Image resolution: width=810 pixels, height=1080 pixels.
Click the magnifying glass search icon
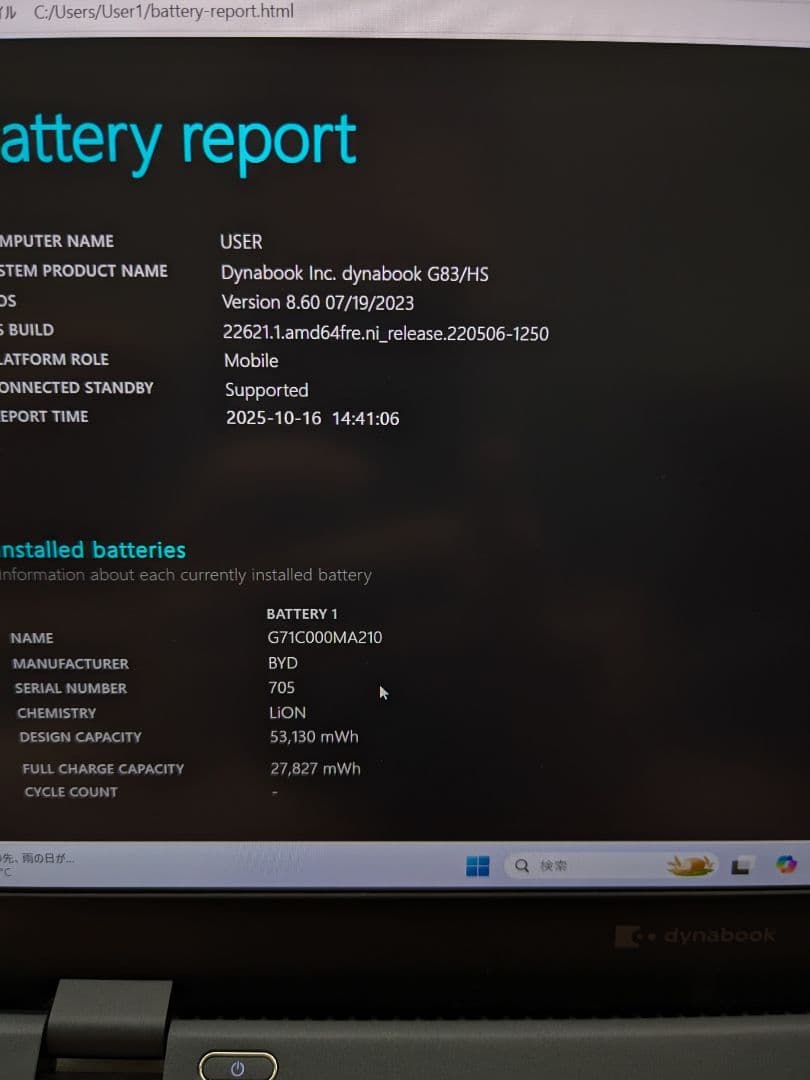(521, 864)
